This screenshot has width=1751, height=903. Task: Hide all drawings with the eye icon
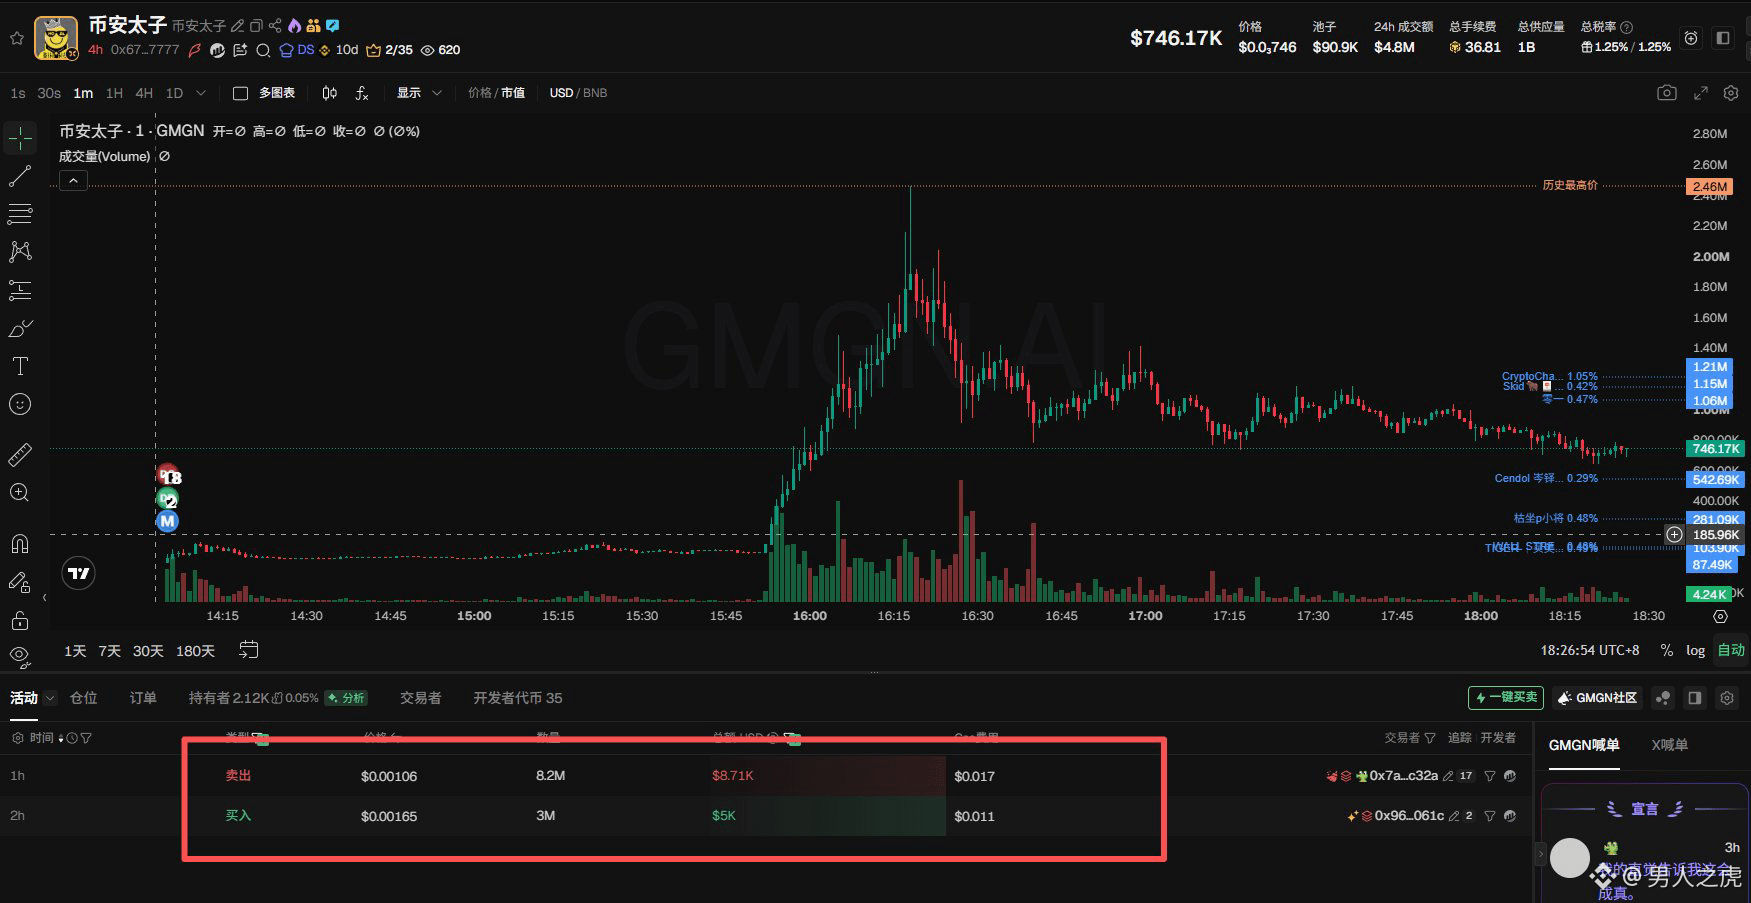point(20,656)
